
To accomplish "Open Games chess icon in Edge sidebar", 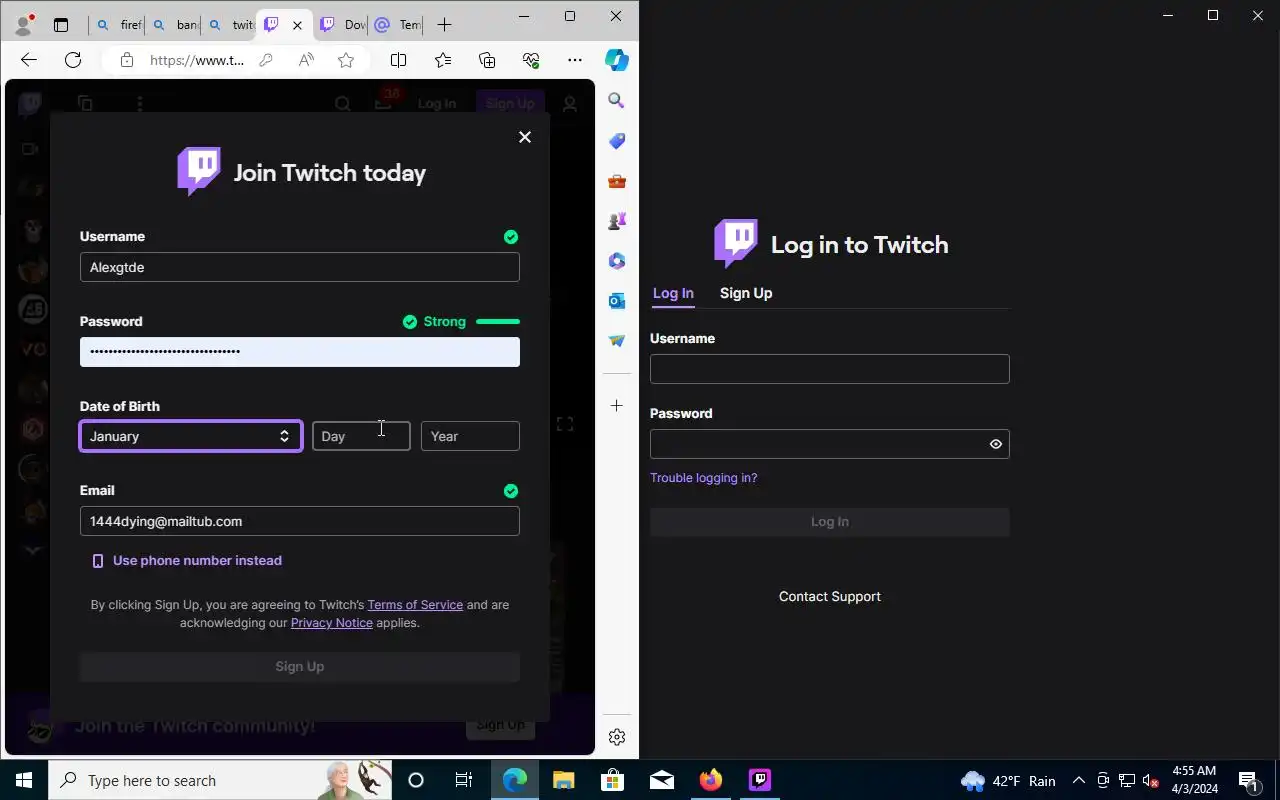I will [x=617, y=221].
